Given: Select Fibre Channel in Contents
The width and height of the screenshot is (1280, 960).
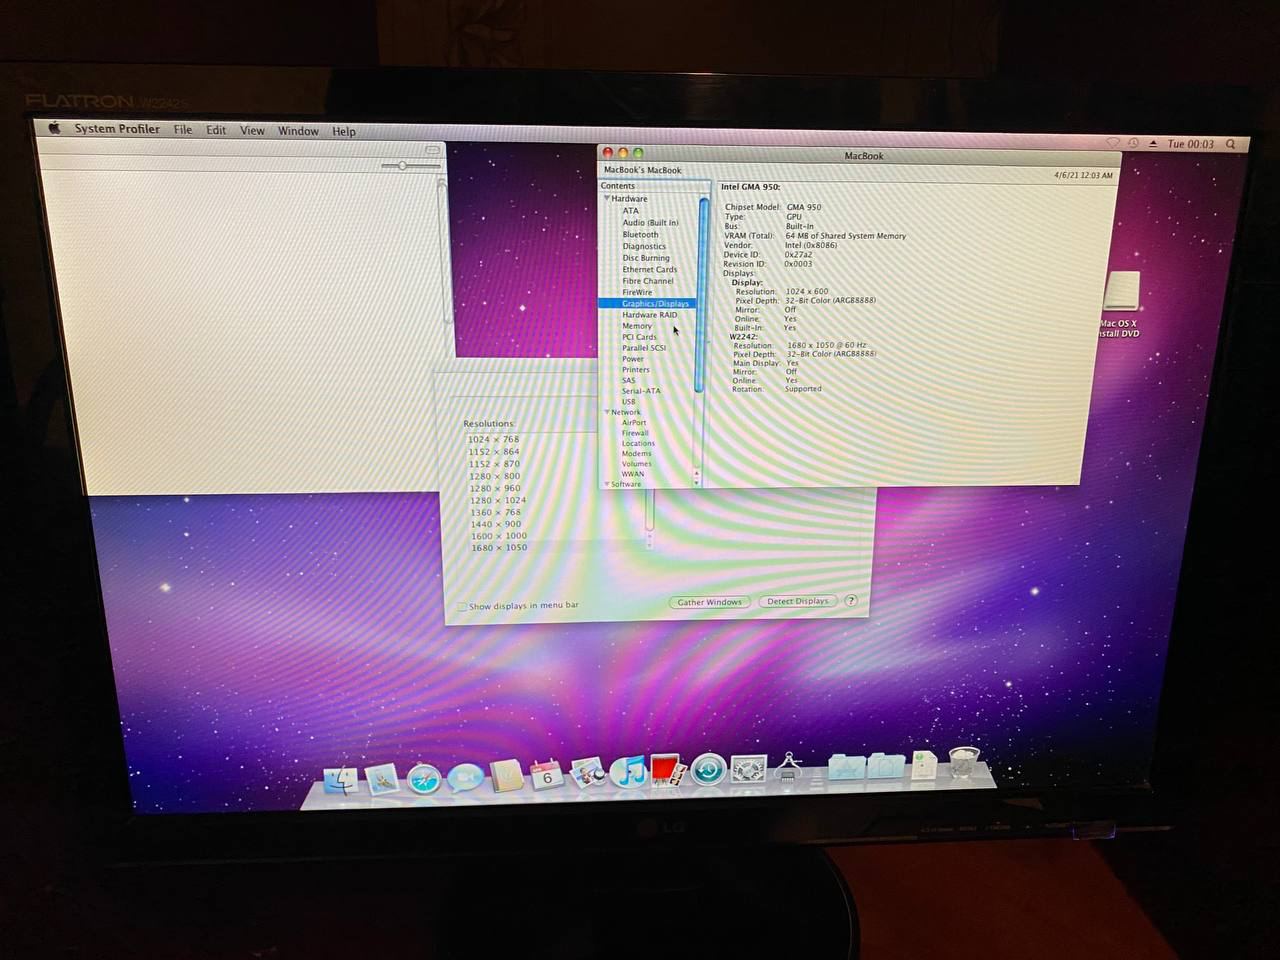Looking at the screenshot, I should pyautogui.click(x=647, y=281).
